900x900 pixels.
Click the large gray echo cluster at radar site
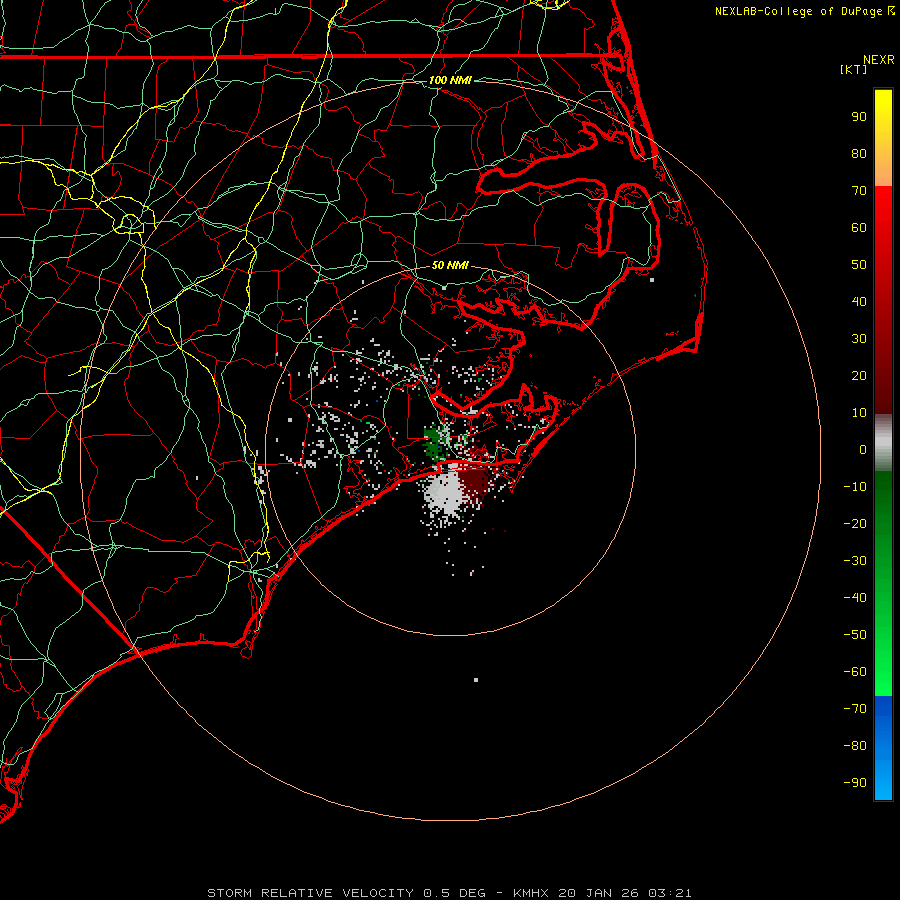[445, 492]
